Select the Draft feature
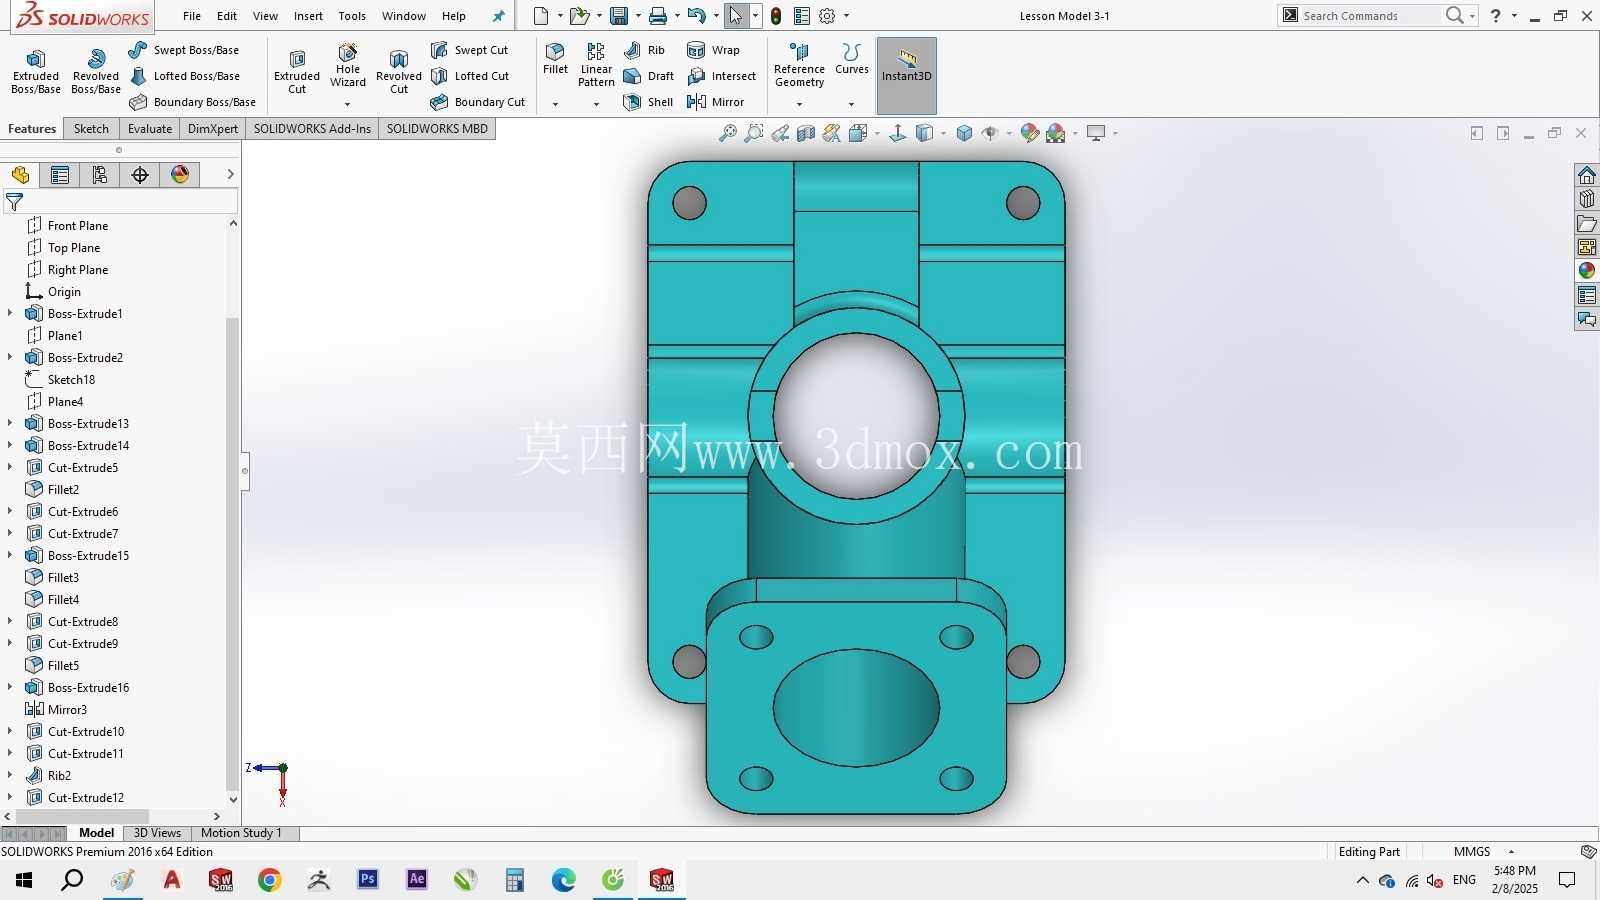Screen dimensions: 1600x900 click(648, 76)
